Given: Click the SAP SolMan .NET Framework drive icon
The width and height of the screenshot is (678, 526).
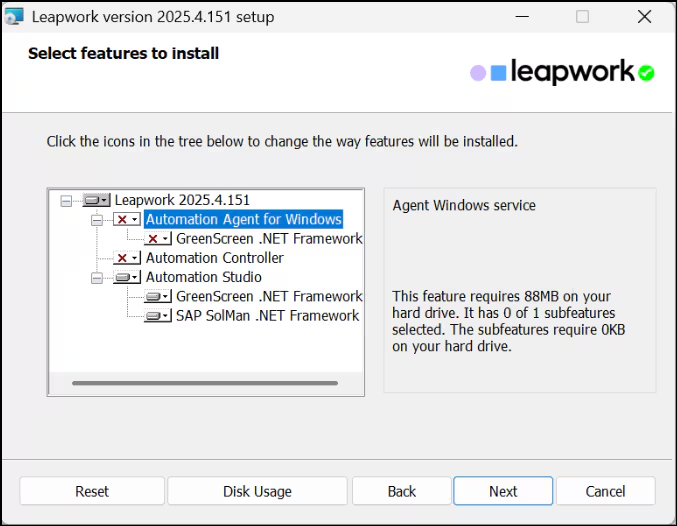Looking at the screenshot, I should (x=158, y=316).
